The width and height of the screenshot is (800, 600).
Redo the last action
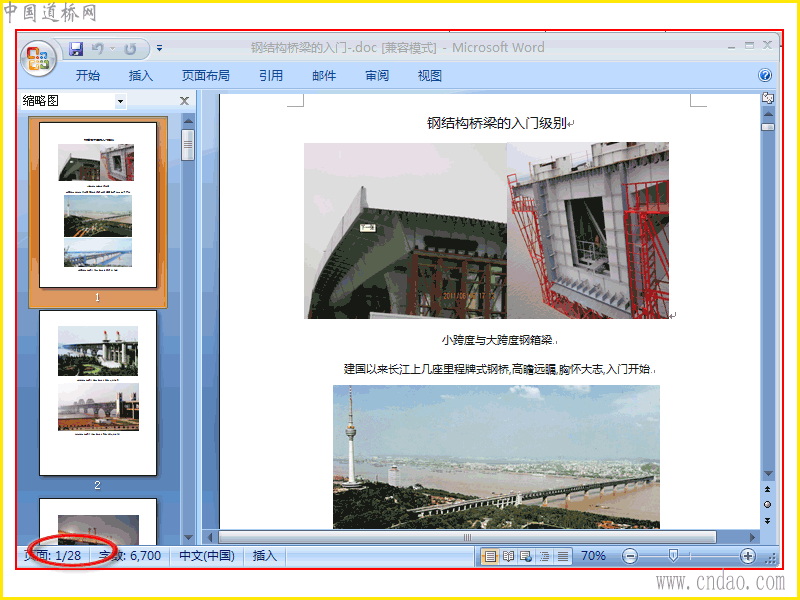[x=131, y=49]
